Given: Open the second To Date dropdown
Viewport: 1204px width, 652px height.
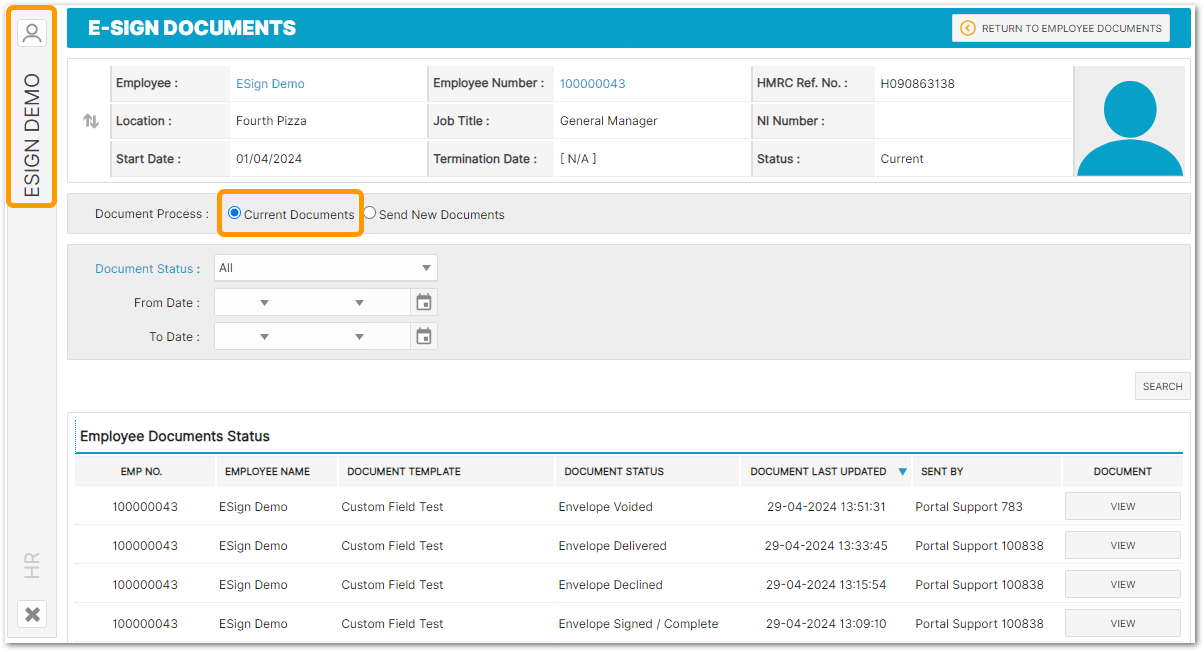Looking at the screenshot, I should (359, 337).
